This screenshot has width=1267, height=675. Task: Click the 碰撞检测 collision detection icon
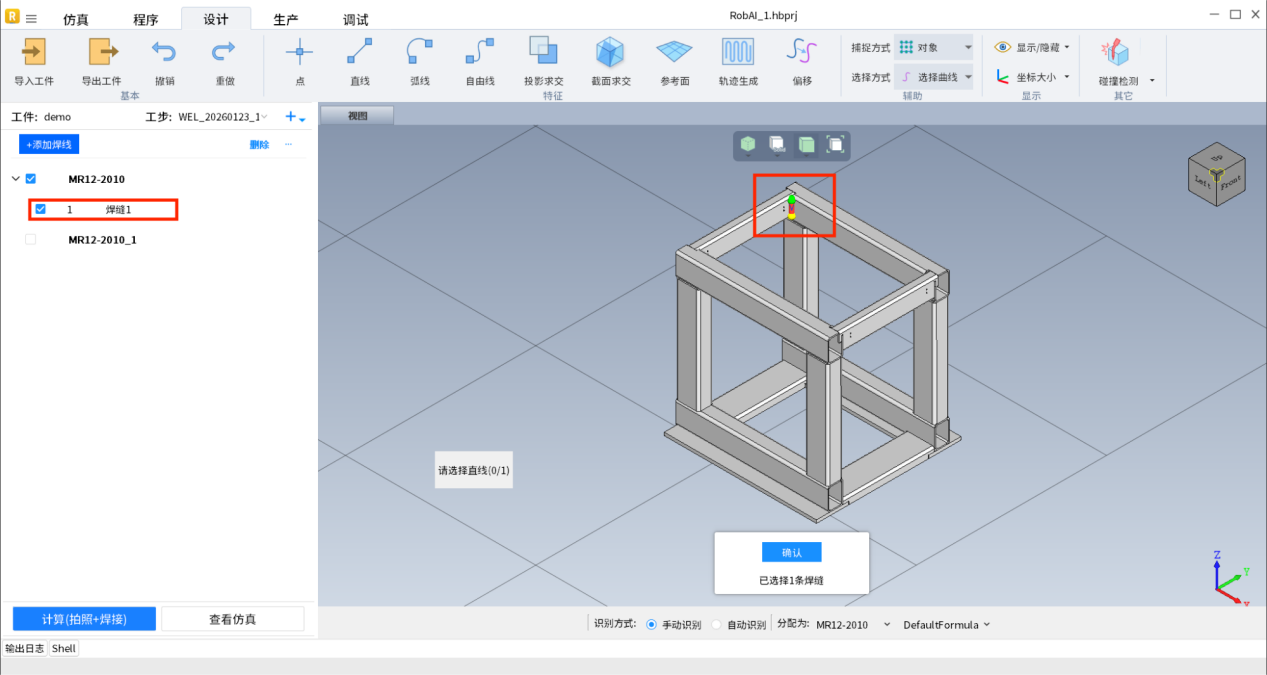point(1114,53)
